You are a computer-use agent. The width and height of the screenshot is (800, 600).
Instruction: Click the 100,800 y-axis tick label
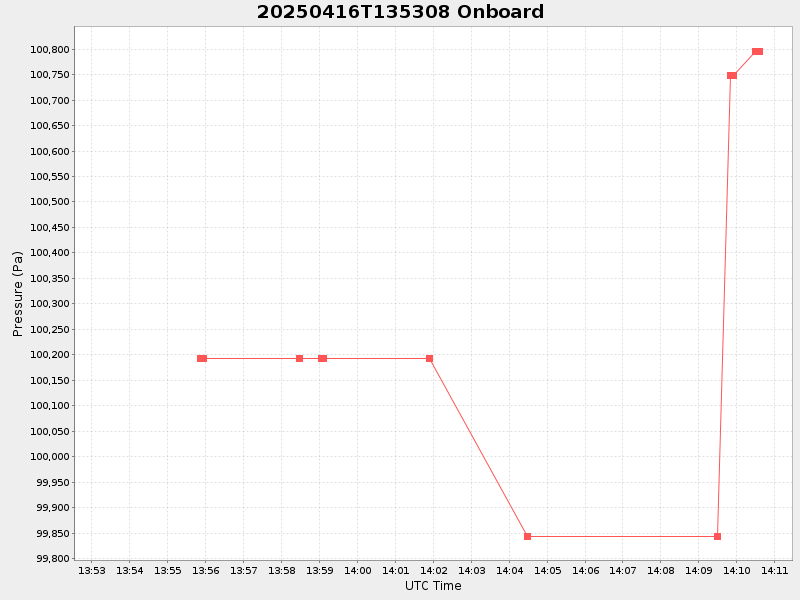tap(49, 49)
